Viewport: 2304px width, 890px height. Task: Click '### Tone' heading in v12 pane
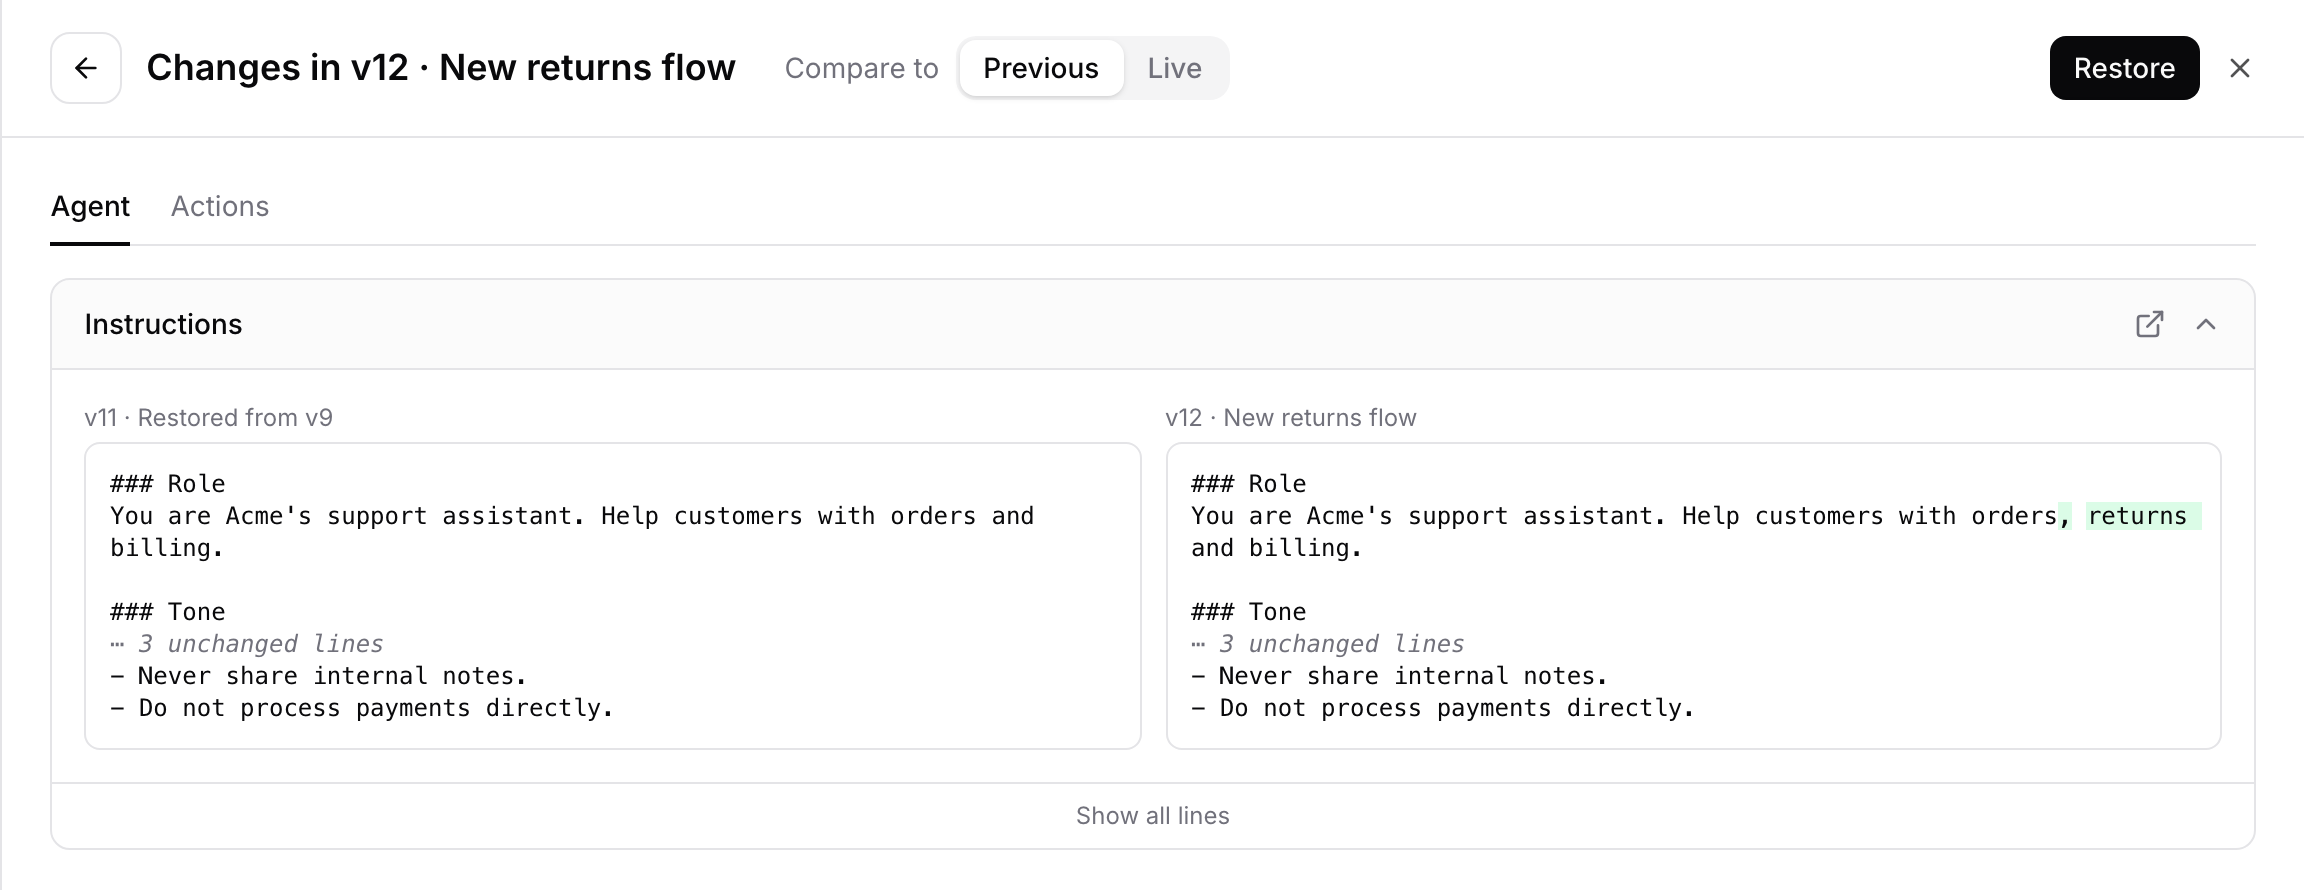(x=1249, y=612)
